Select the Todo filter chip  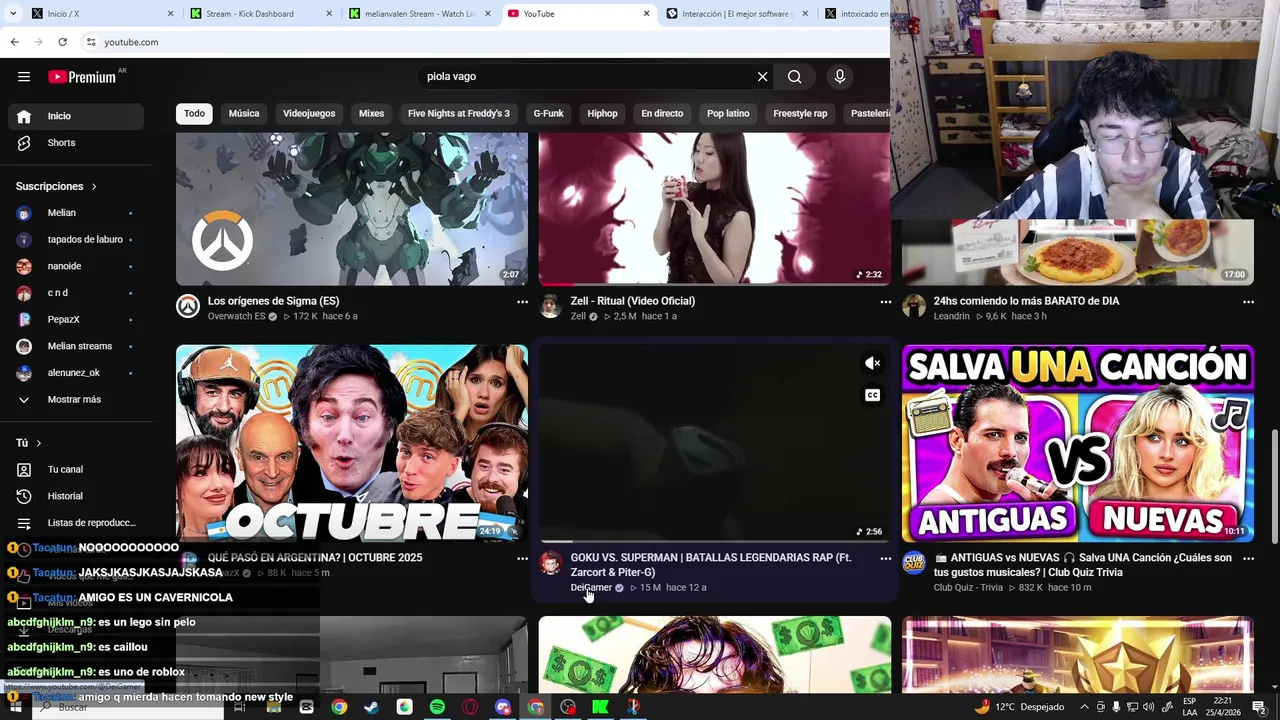(x=194, y=113)
